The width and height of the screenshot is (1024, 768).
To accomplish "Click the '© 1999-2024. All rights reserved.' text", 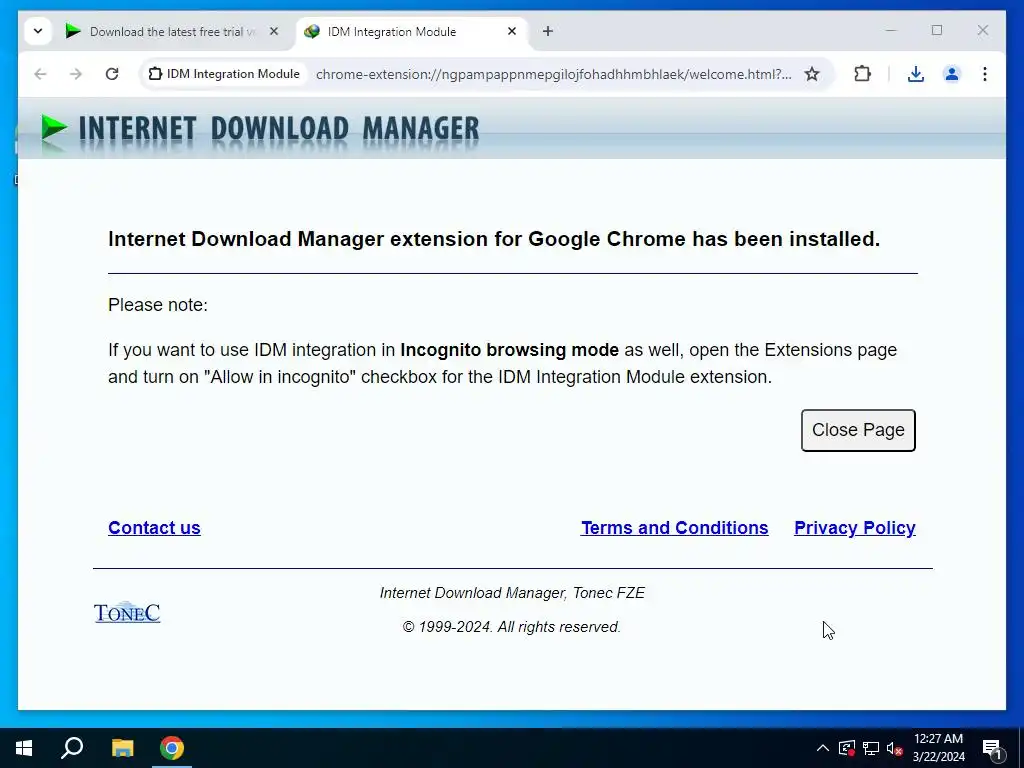I will (511, 627).
